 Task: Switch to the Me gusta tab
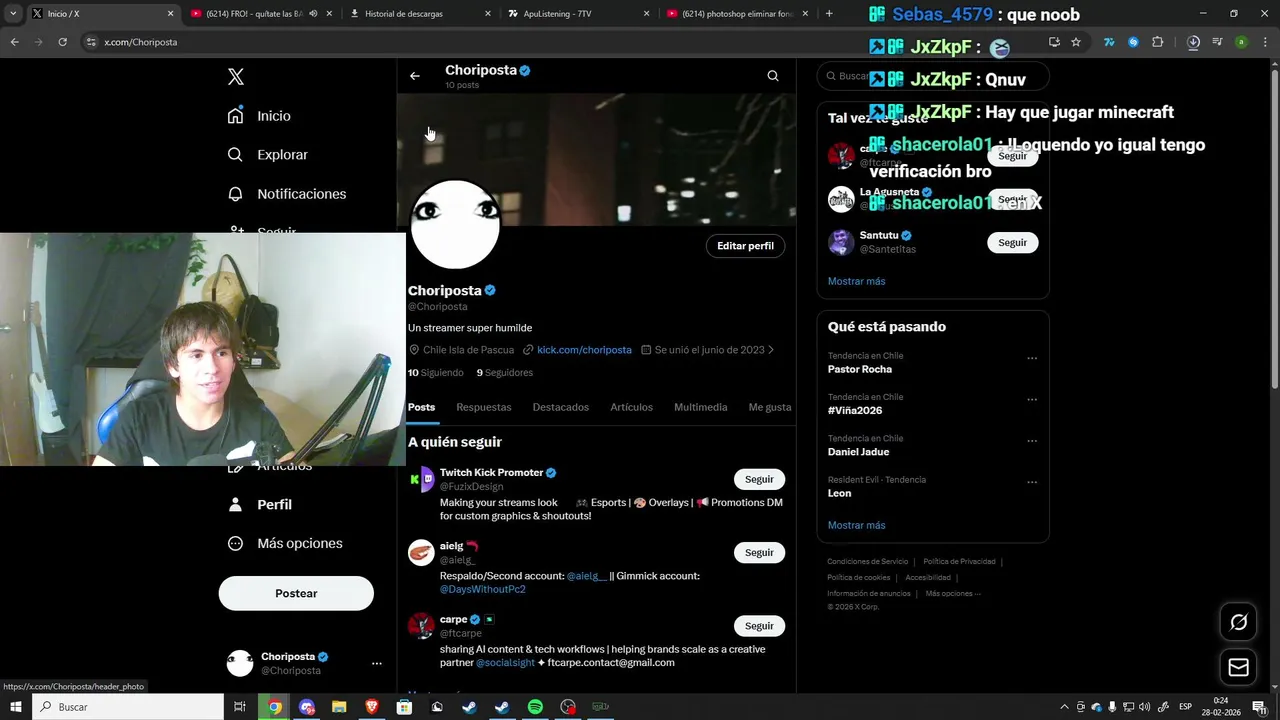pyautogui.click(x=770, y=407)
